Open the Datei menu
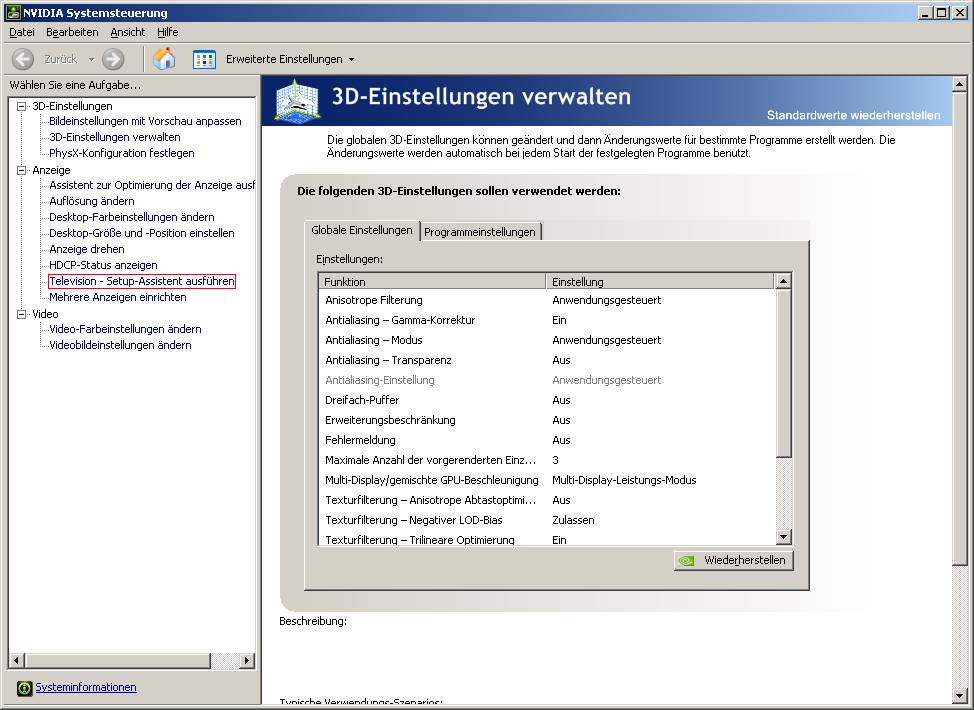The height and width of the screenshot is (710, 974). point(22,32)
